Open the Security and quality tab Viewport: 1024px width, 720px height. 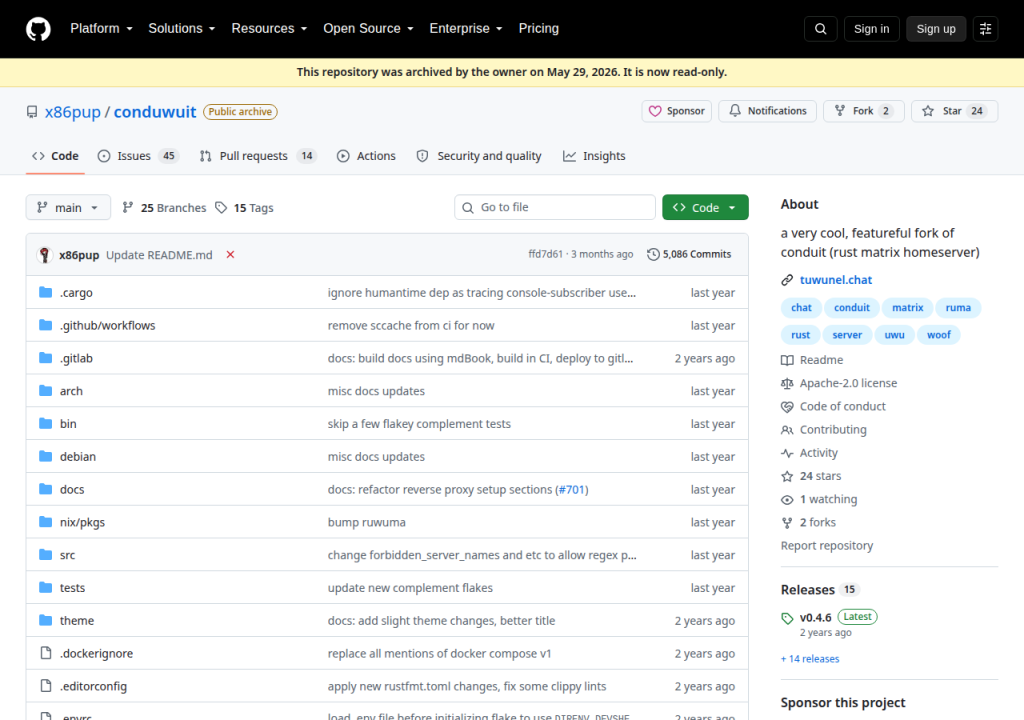pyautogui.click(x=479, y=156)
